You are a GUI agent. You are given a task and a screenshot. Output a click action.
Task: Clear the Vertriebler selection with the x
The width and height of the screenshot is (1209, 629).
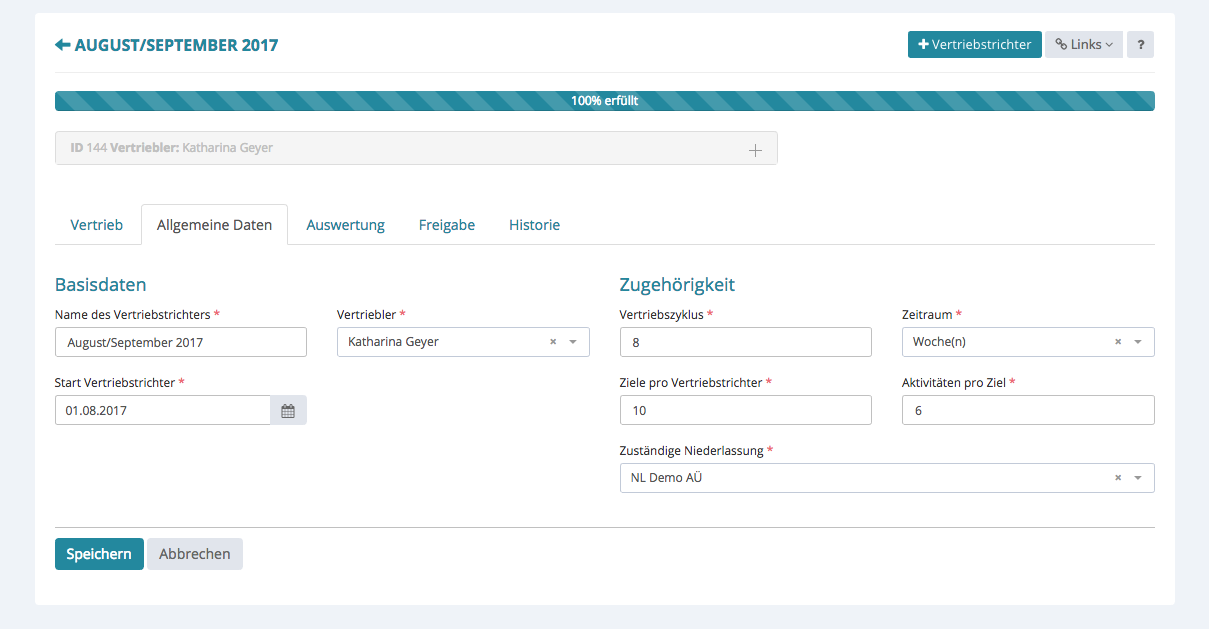pos(553,342)
